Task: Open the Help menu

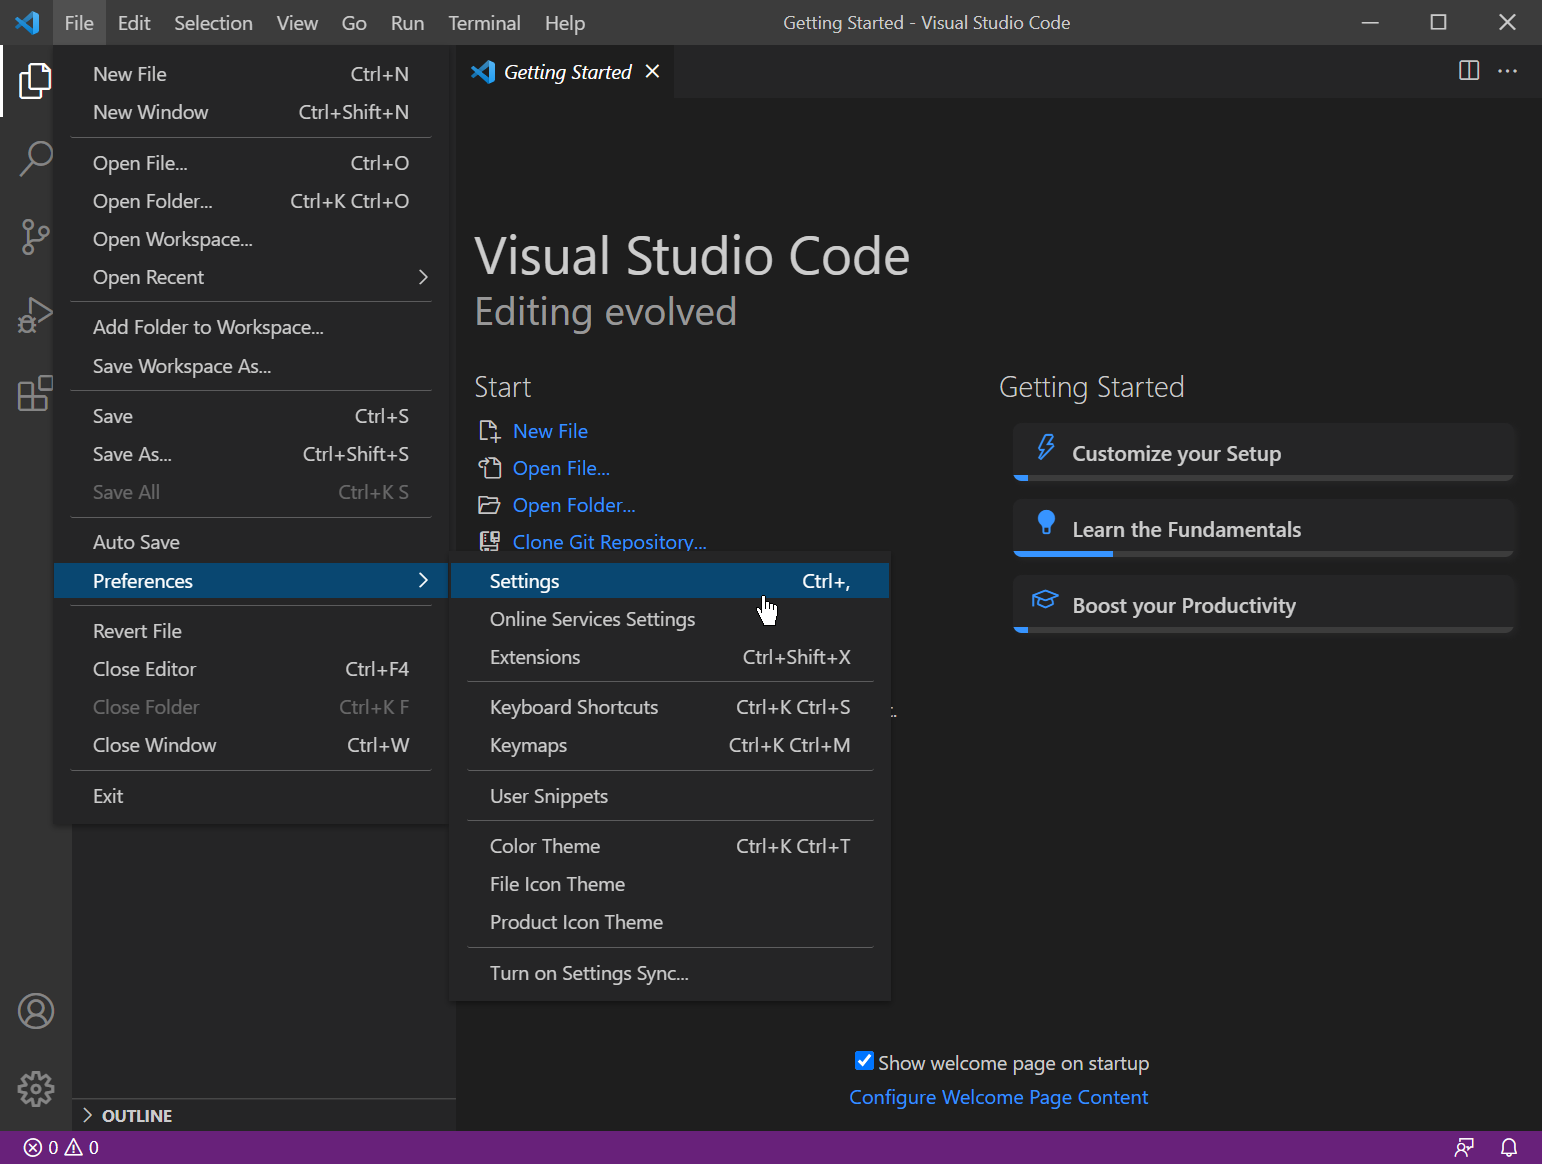Action: 565,22
